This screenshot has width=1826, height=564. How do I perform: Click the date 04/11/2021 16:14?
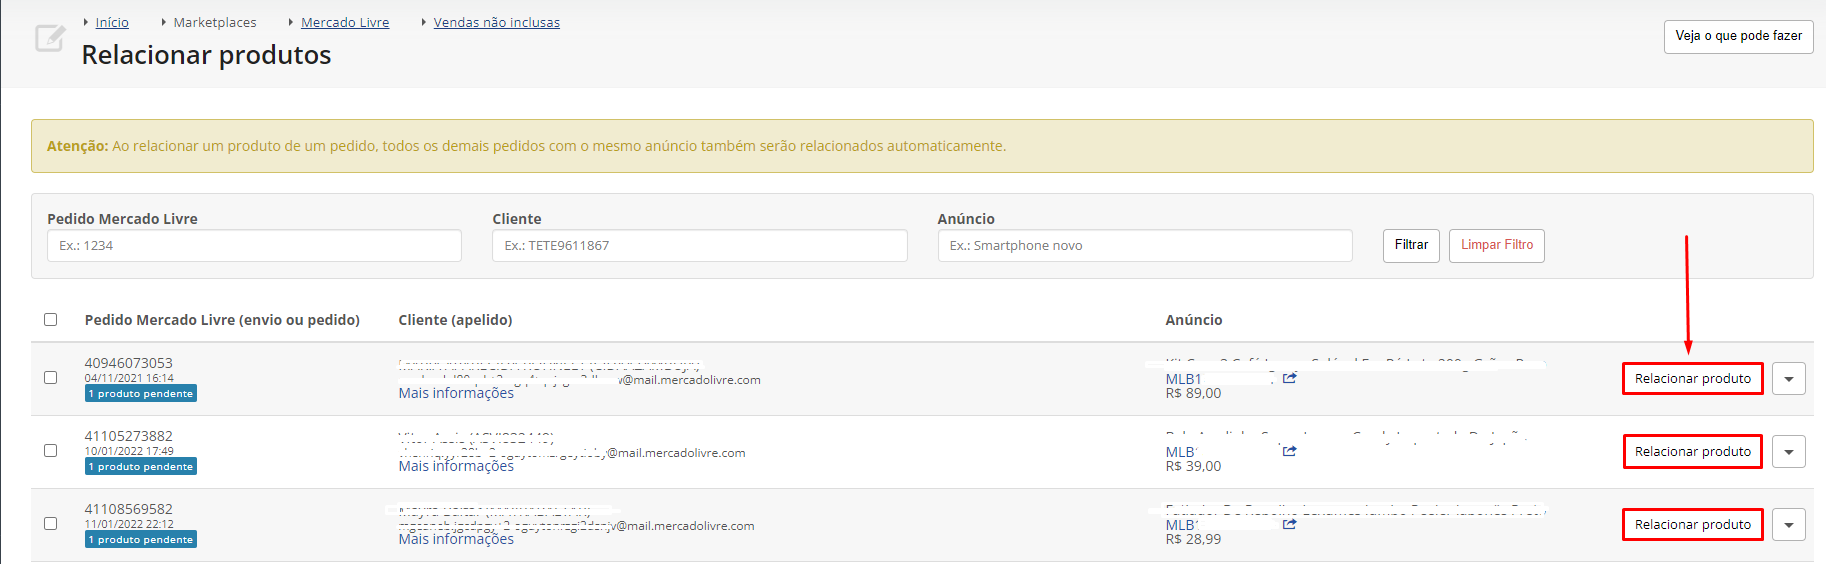pyautogui.click(x=129, y=378)
